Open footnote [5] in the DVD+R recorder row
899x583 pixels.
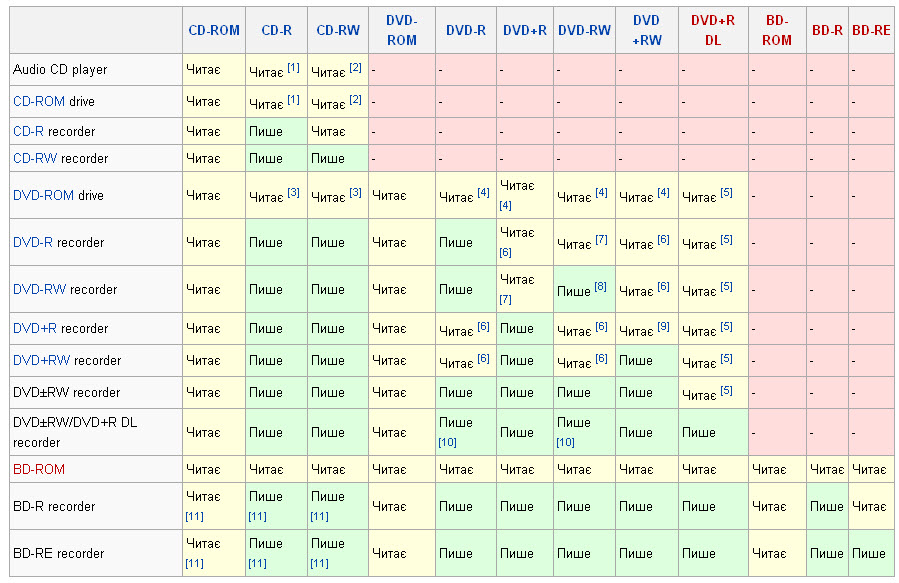(x=726, y=327)
